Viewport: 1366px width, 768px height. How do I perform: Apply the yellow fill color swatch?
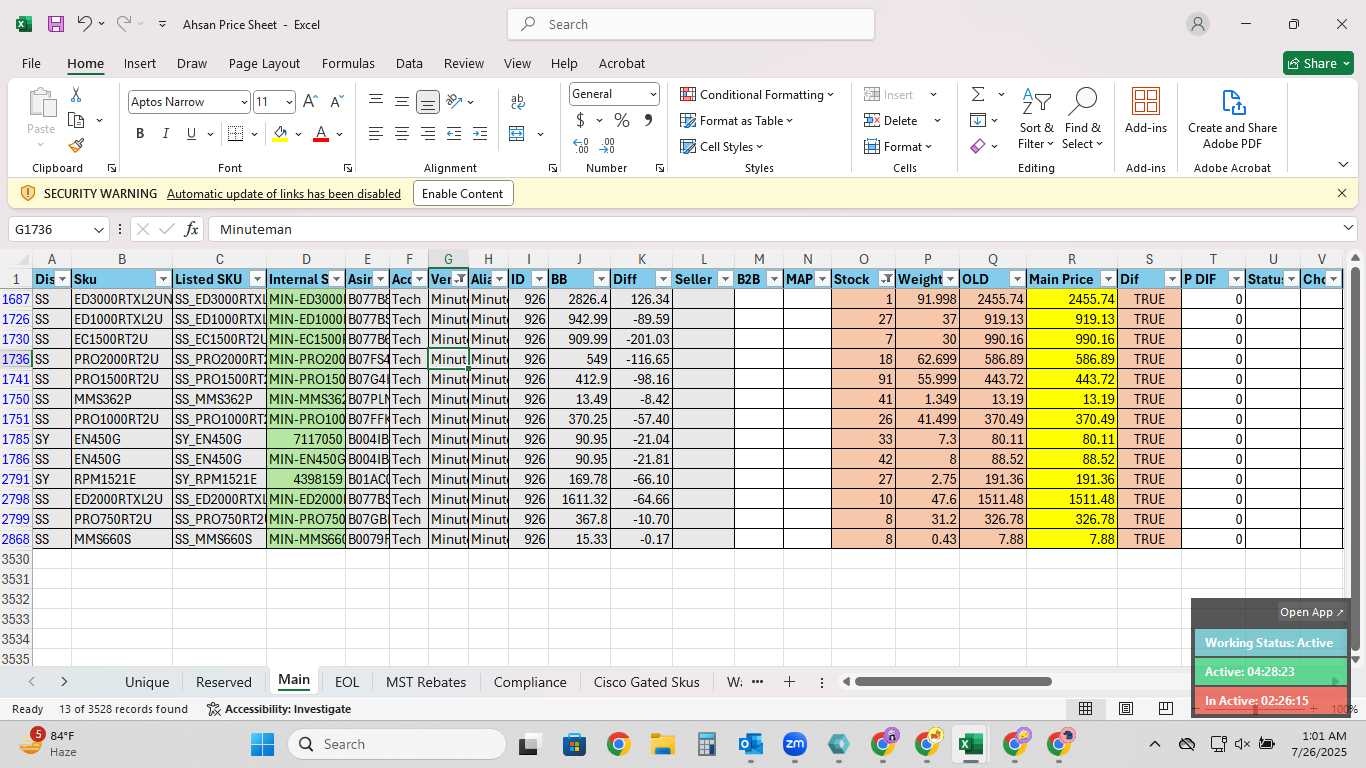click(x=280, y=134)
